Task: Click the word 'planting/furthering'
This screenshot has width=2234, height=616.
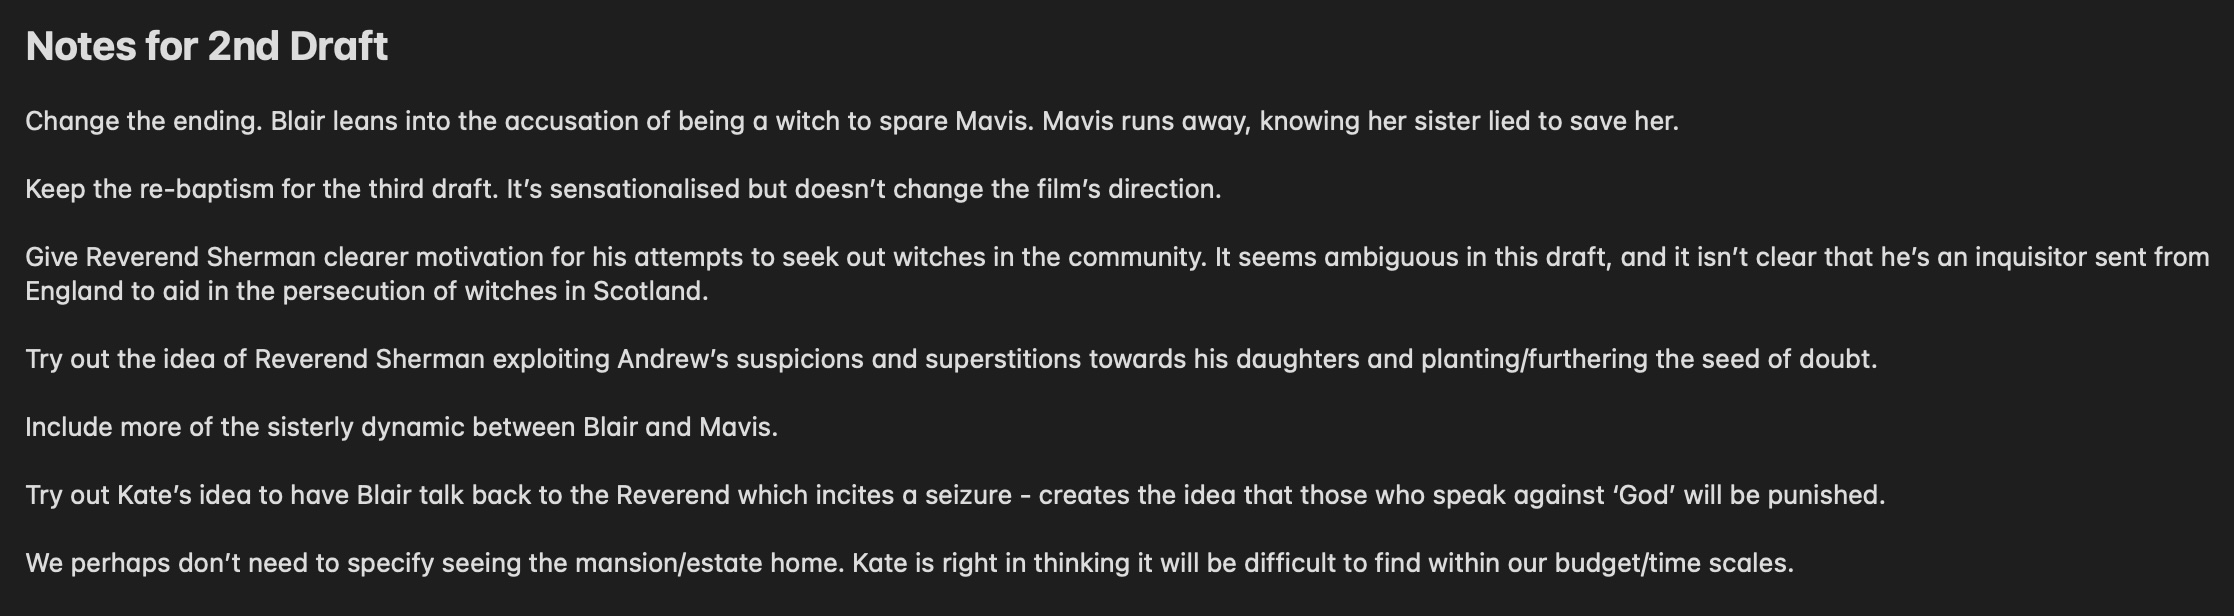Action: (x=1534, y=359)
